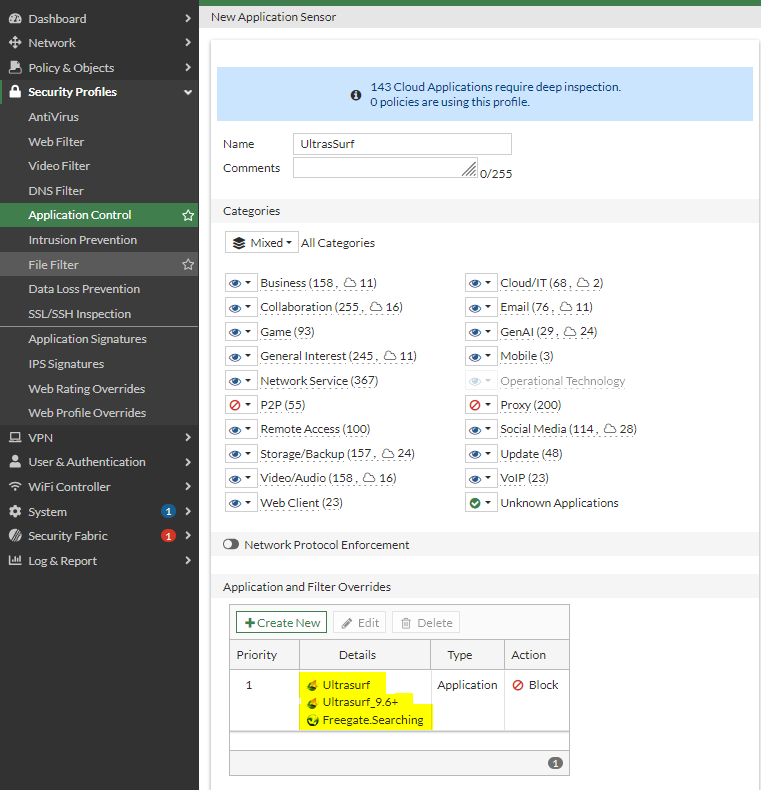Click the Dashboard gauge icon
The width and height of the screenshot is (761, 790).
pos(15,19)
